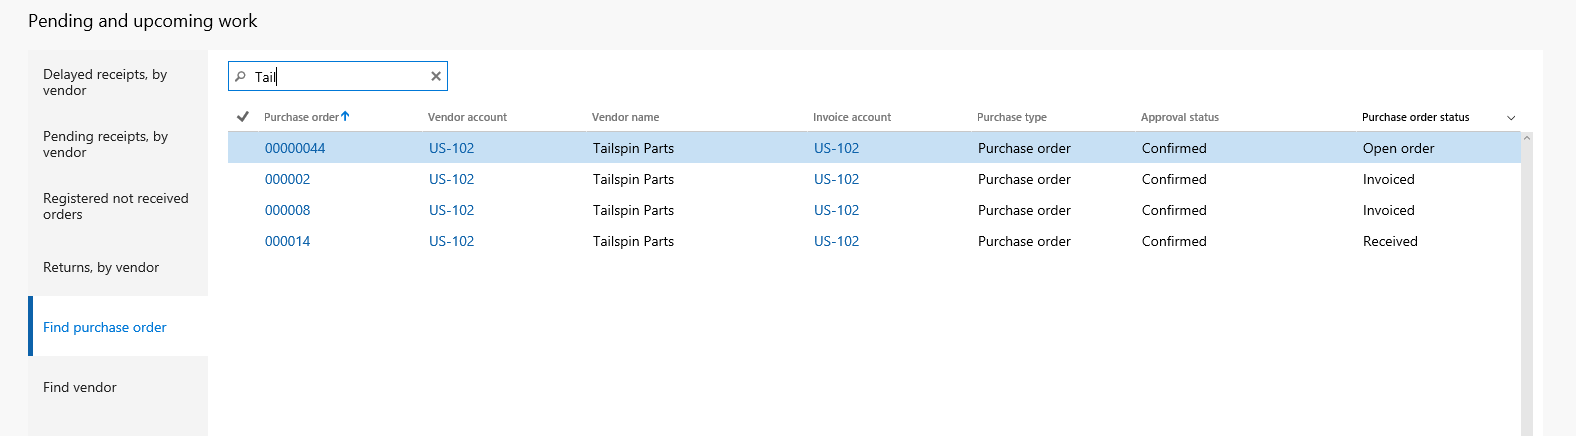This screenshot has height=436, width=1576.
Task: Switch to Pending receipts, by vendor tab
Action: (x=105, y=144)
